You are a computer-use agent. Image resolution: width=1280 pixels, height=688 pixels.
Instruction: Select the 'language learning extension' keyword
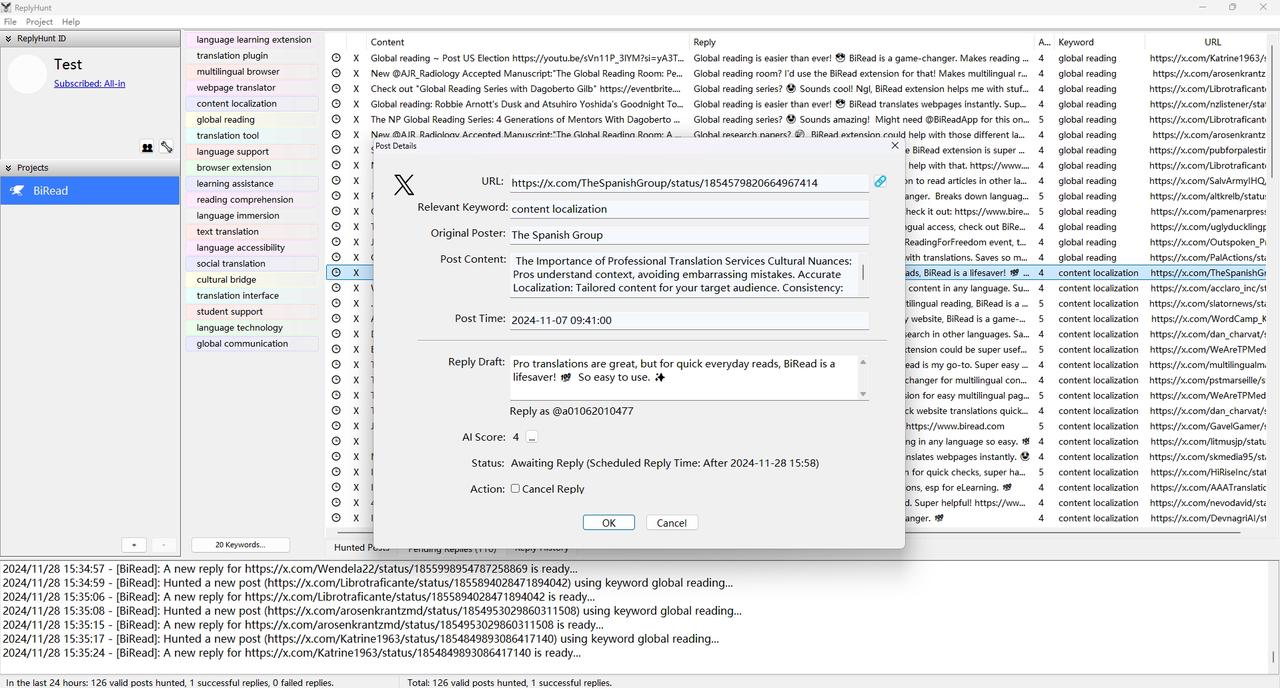pyautogui.click(x=252, y=40)
